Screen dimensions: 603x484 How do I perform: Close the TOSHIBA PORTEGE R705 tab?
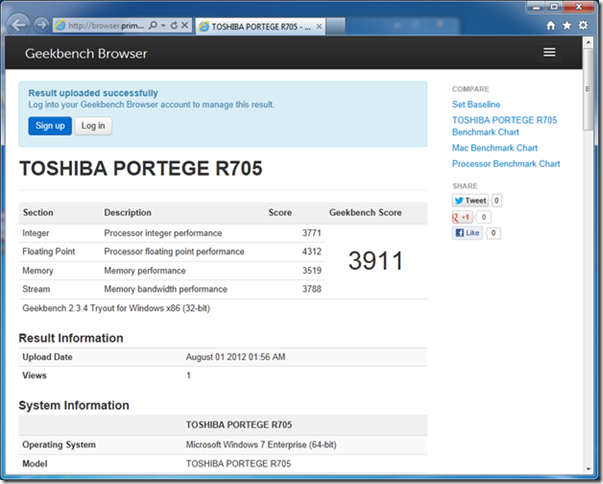point(319,27)
